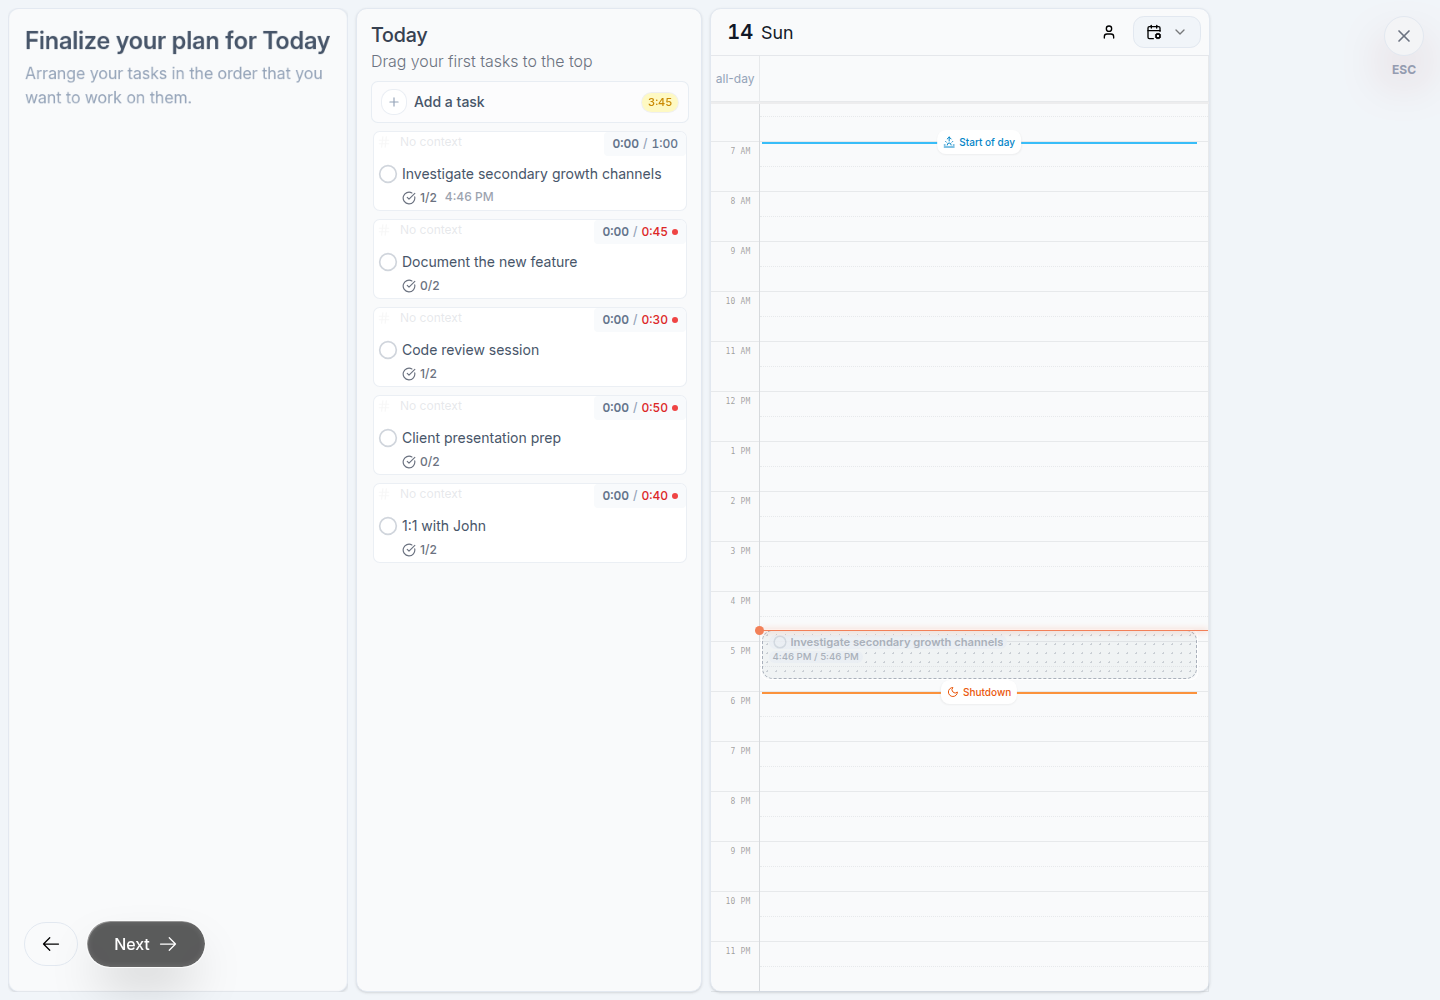Image resolution: width=1440 pixels, height=1000 pixels.
Task: Click the 0:45 planned time on Document task
Action: [x=655, y=232]
